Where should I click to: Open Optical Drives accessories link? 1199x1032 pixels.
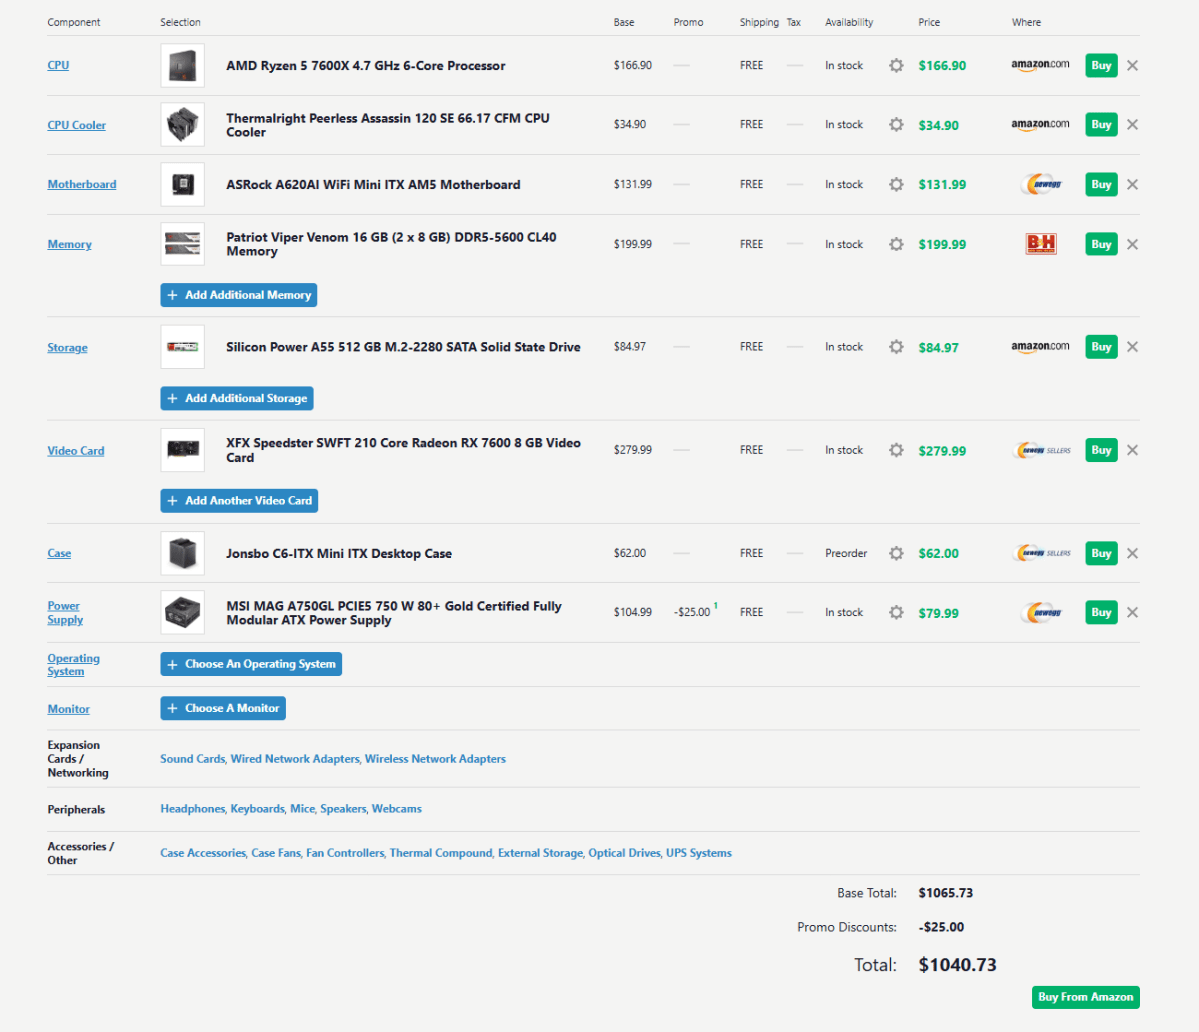coord(624,853)
